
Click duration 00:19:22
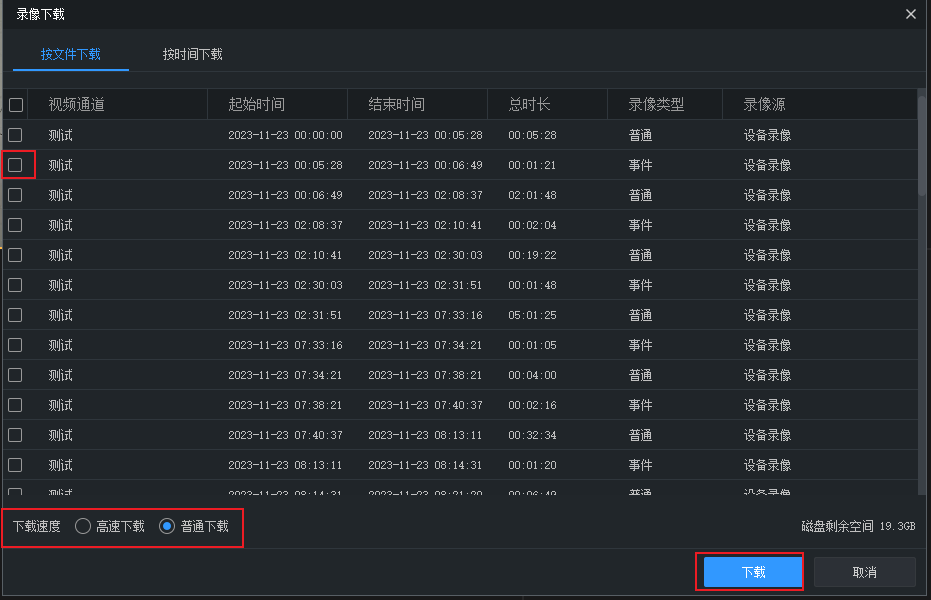(533, 255)
